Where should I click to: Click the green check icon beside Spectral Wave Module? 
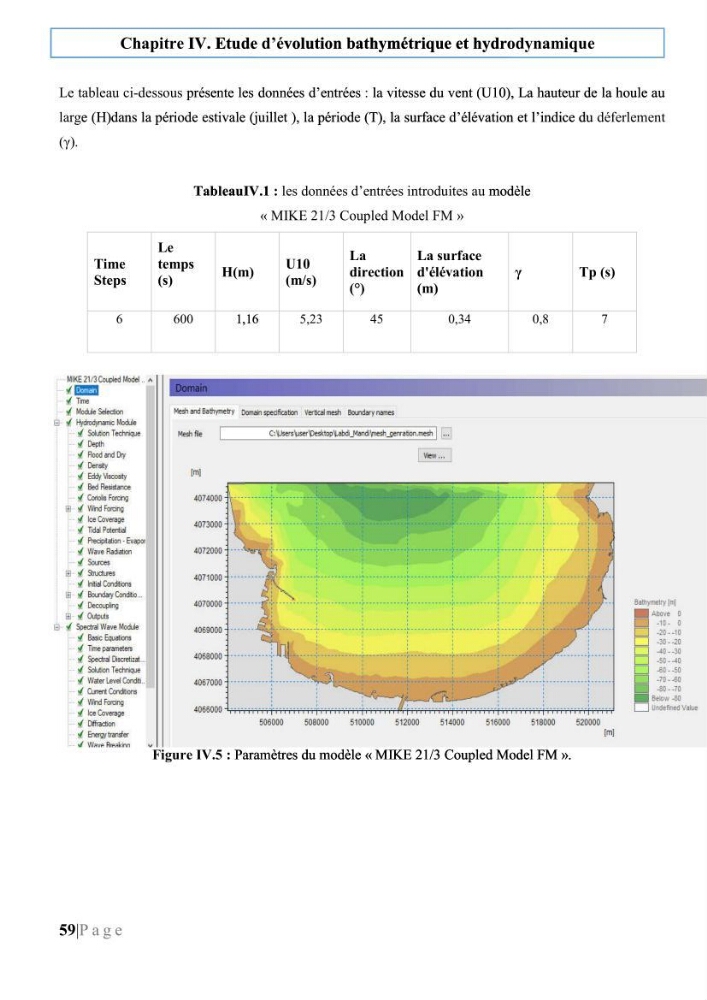pyautogui.click(x=69, y=627)
